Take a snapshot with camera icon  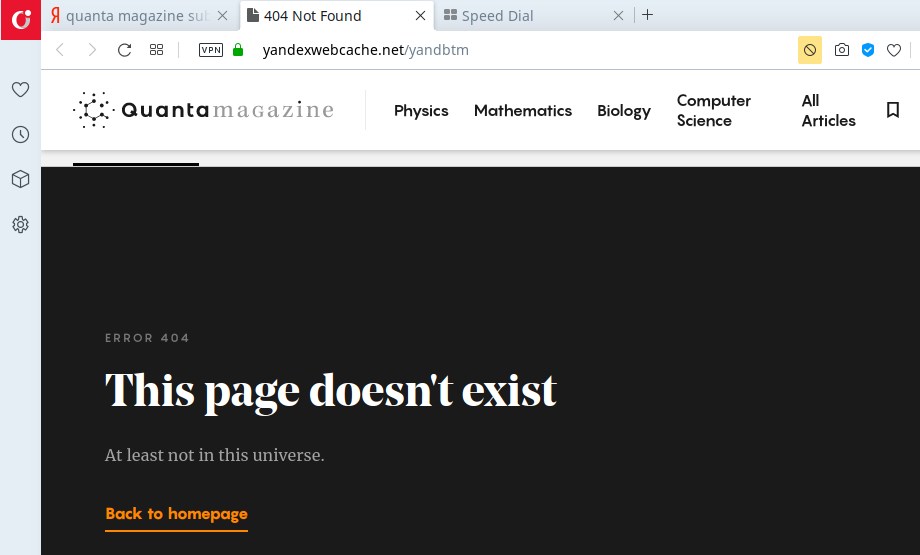[x=842, y=50]
